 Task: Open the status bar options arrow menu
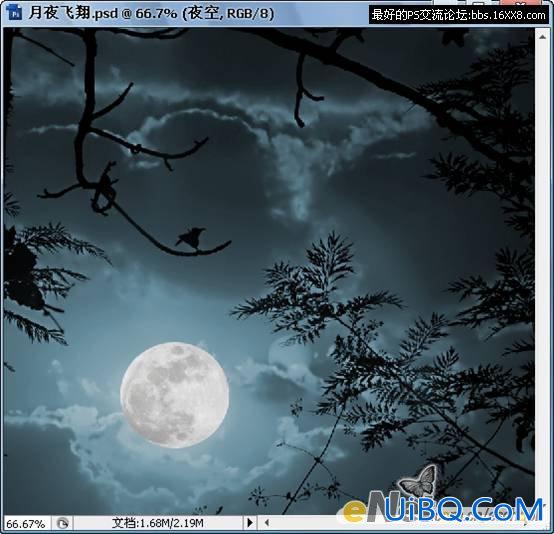[x=249, y=522]
